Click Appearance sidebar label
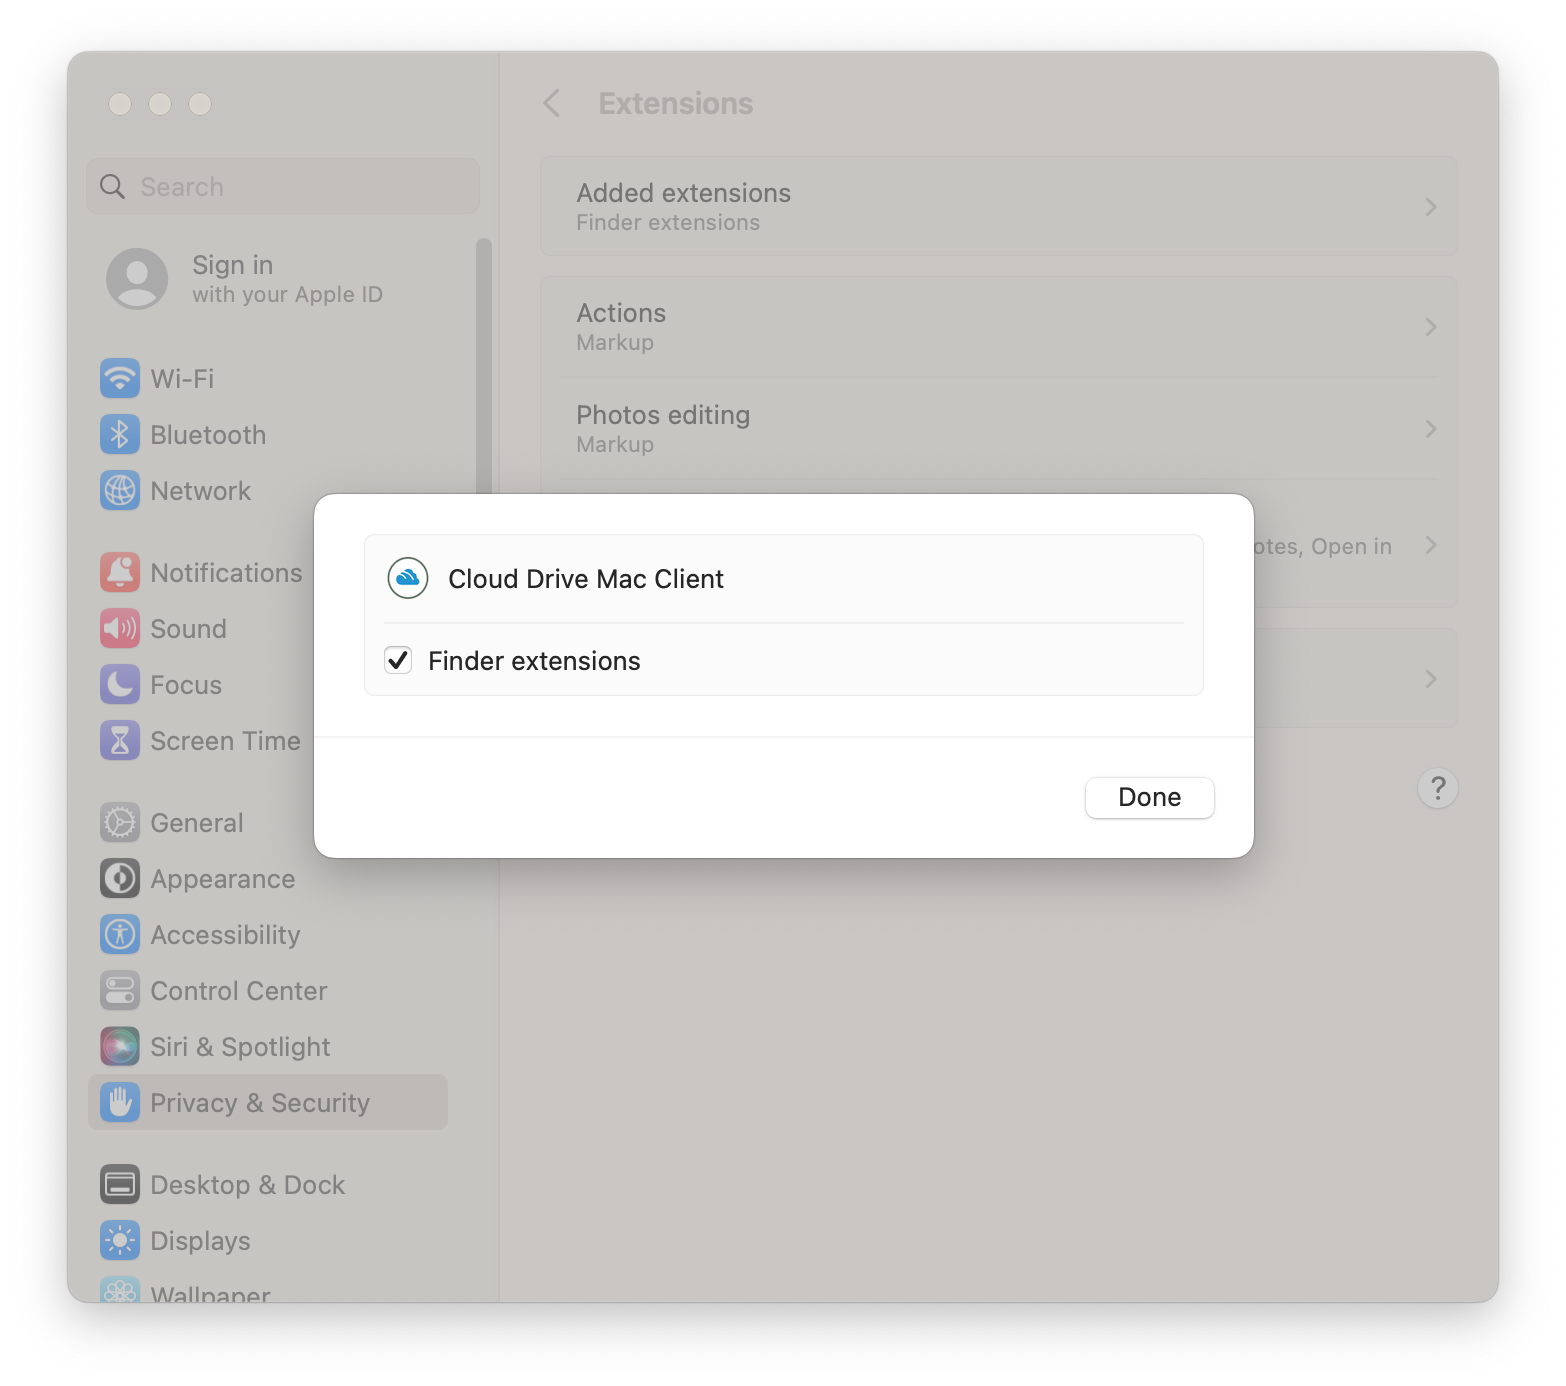Image resolution: width=1566 pixels, height=1386 pixels. tap(222, 879)
